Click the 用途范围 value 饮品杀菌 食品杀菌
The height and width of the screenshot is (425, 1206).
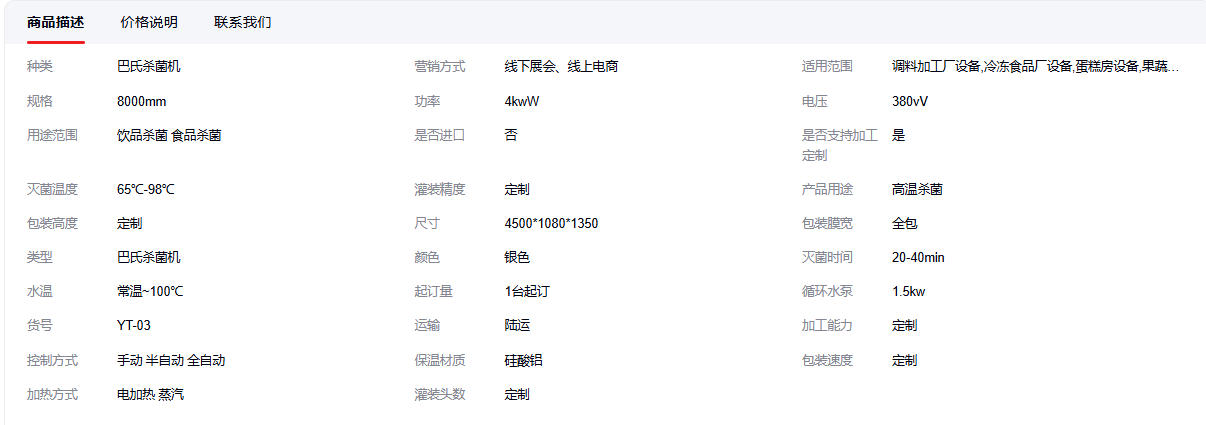(x=169, y=135)
